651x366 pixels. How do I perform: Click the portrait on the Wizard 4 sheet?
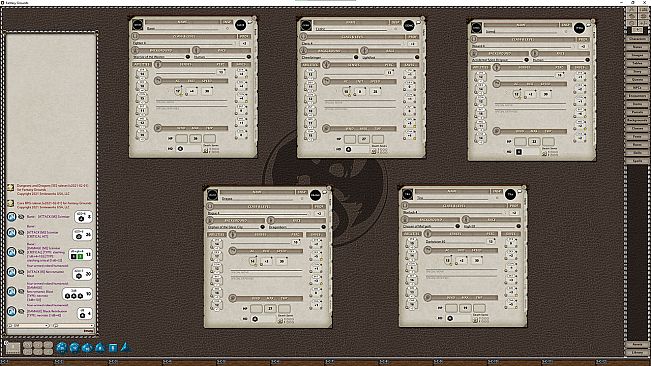(x=477, y=27)
